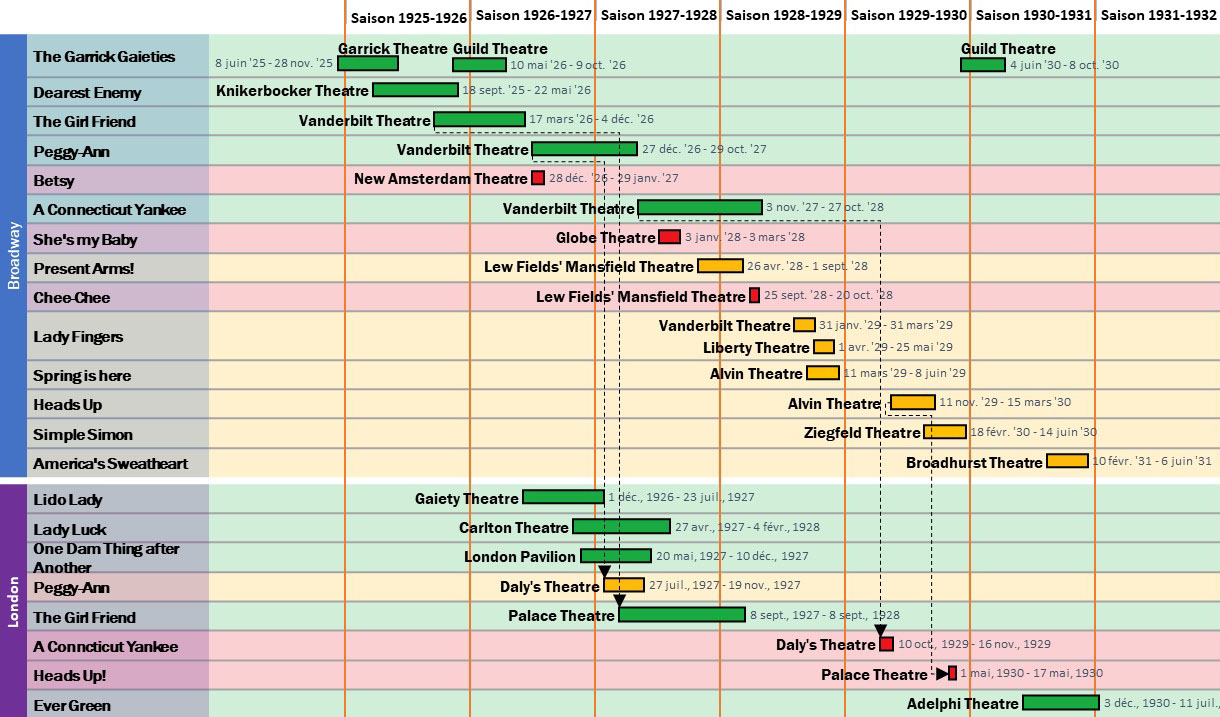Select the green Broadway A Connecticut Yankee bar
Screen dimensions: 1220x717
pyautogui.click(x=700, y=208)
